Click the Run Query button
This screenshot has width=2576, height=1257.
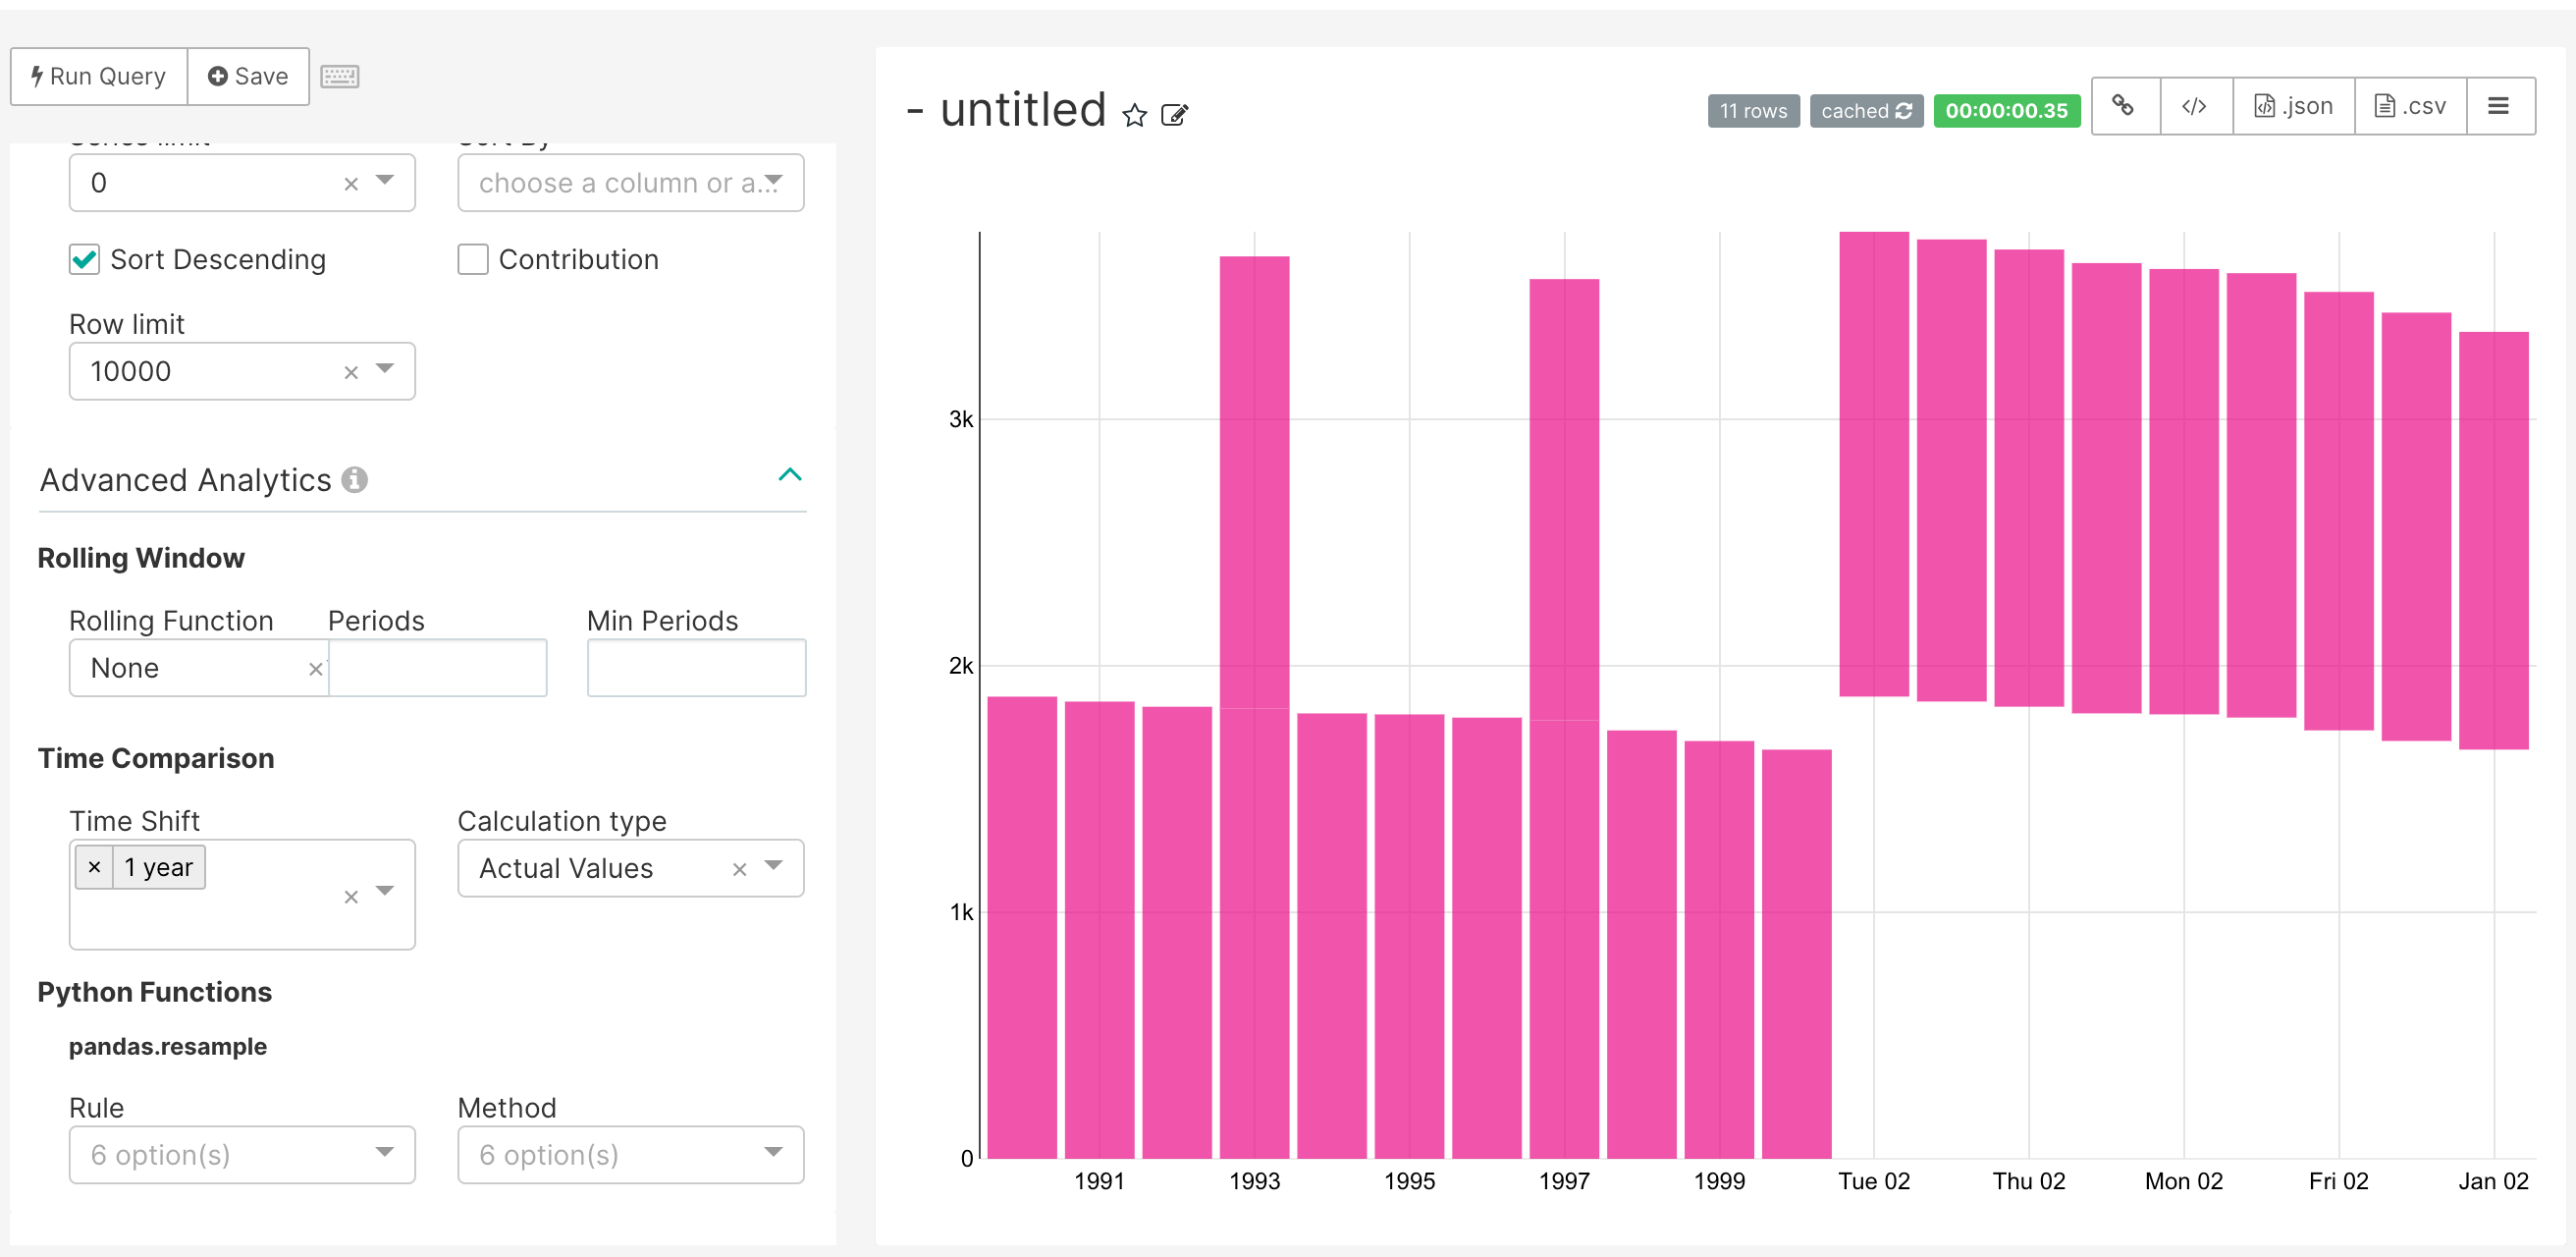[99, 77]
